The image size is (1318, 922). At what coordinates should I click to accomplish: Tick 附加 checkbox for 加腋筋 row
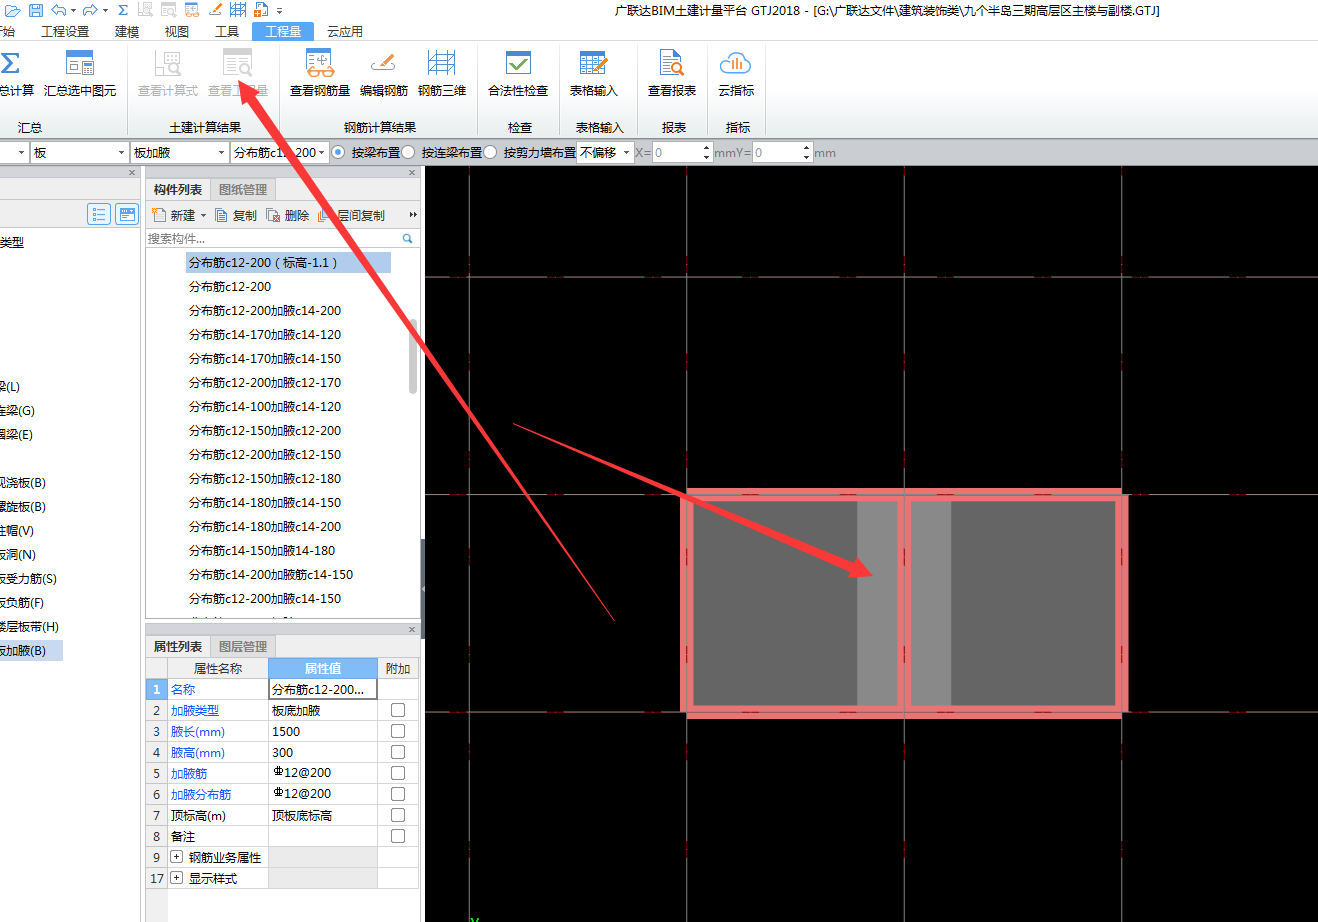398,773
